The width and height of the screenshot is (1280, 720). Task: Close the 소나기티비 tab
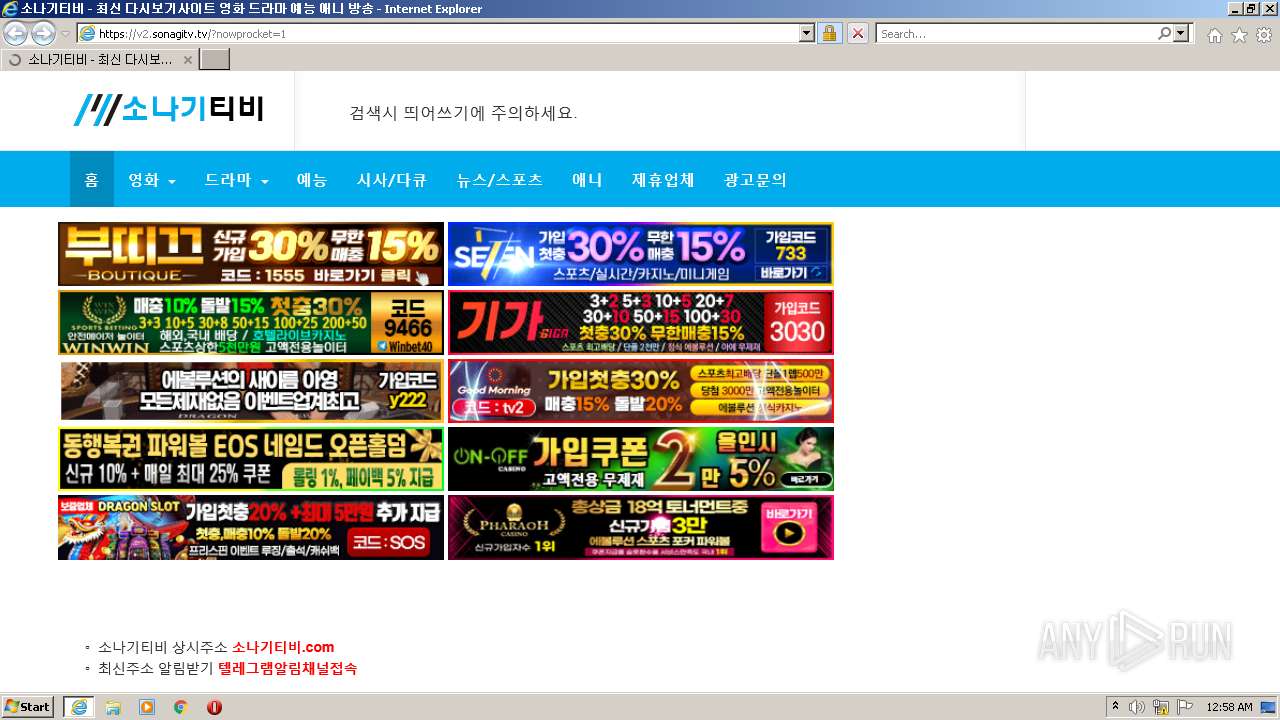[188, 60]
